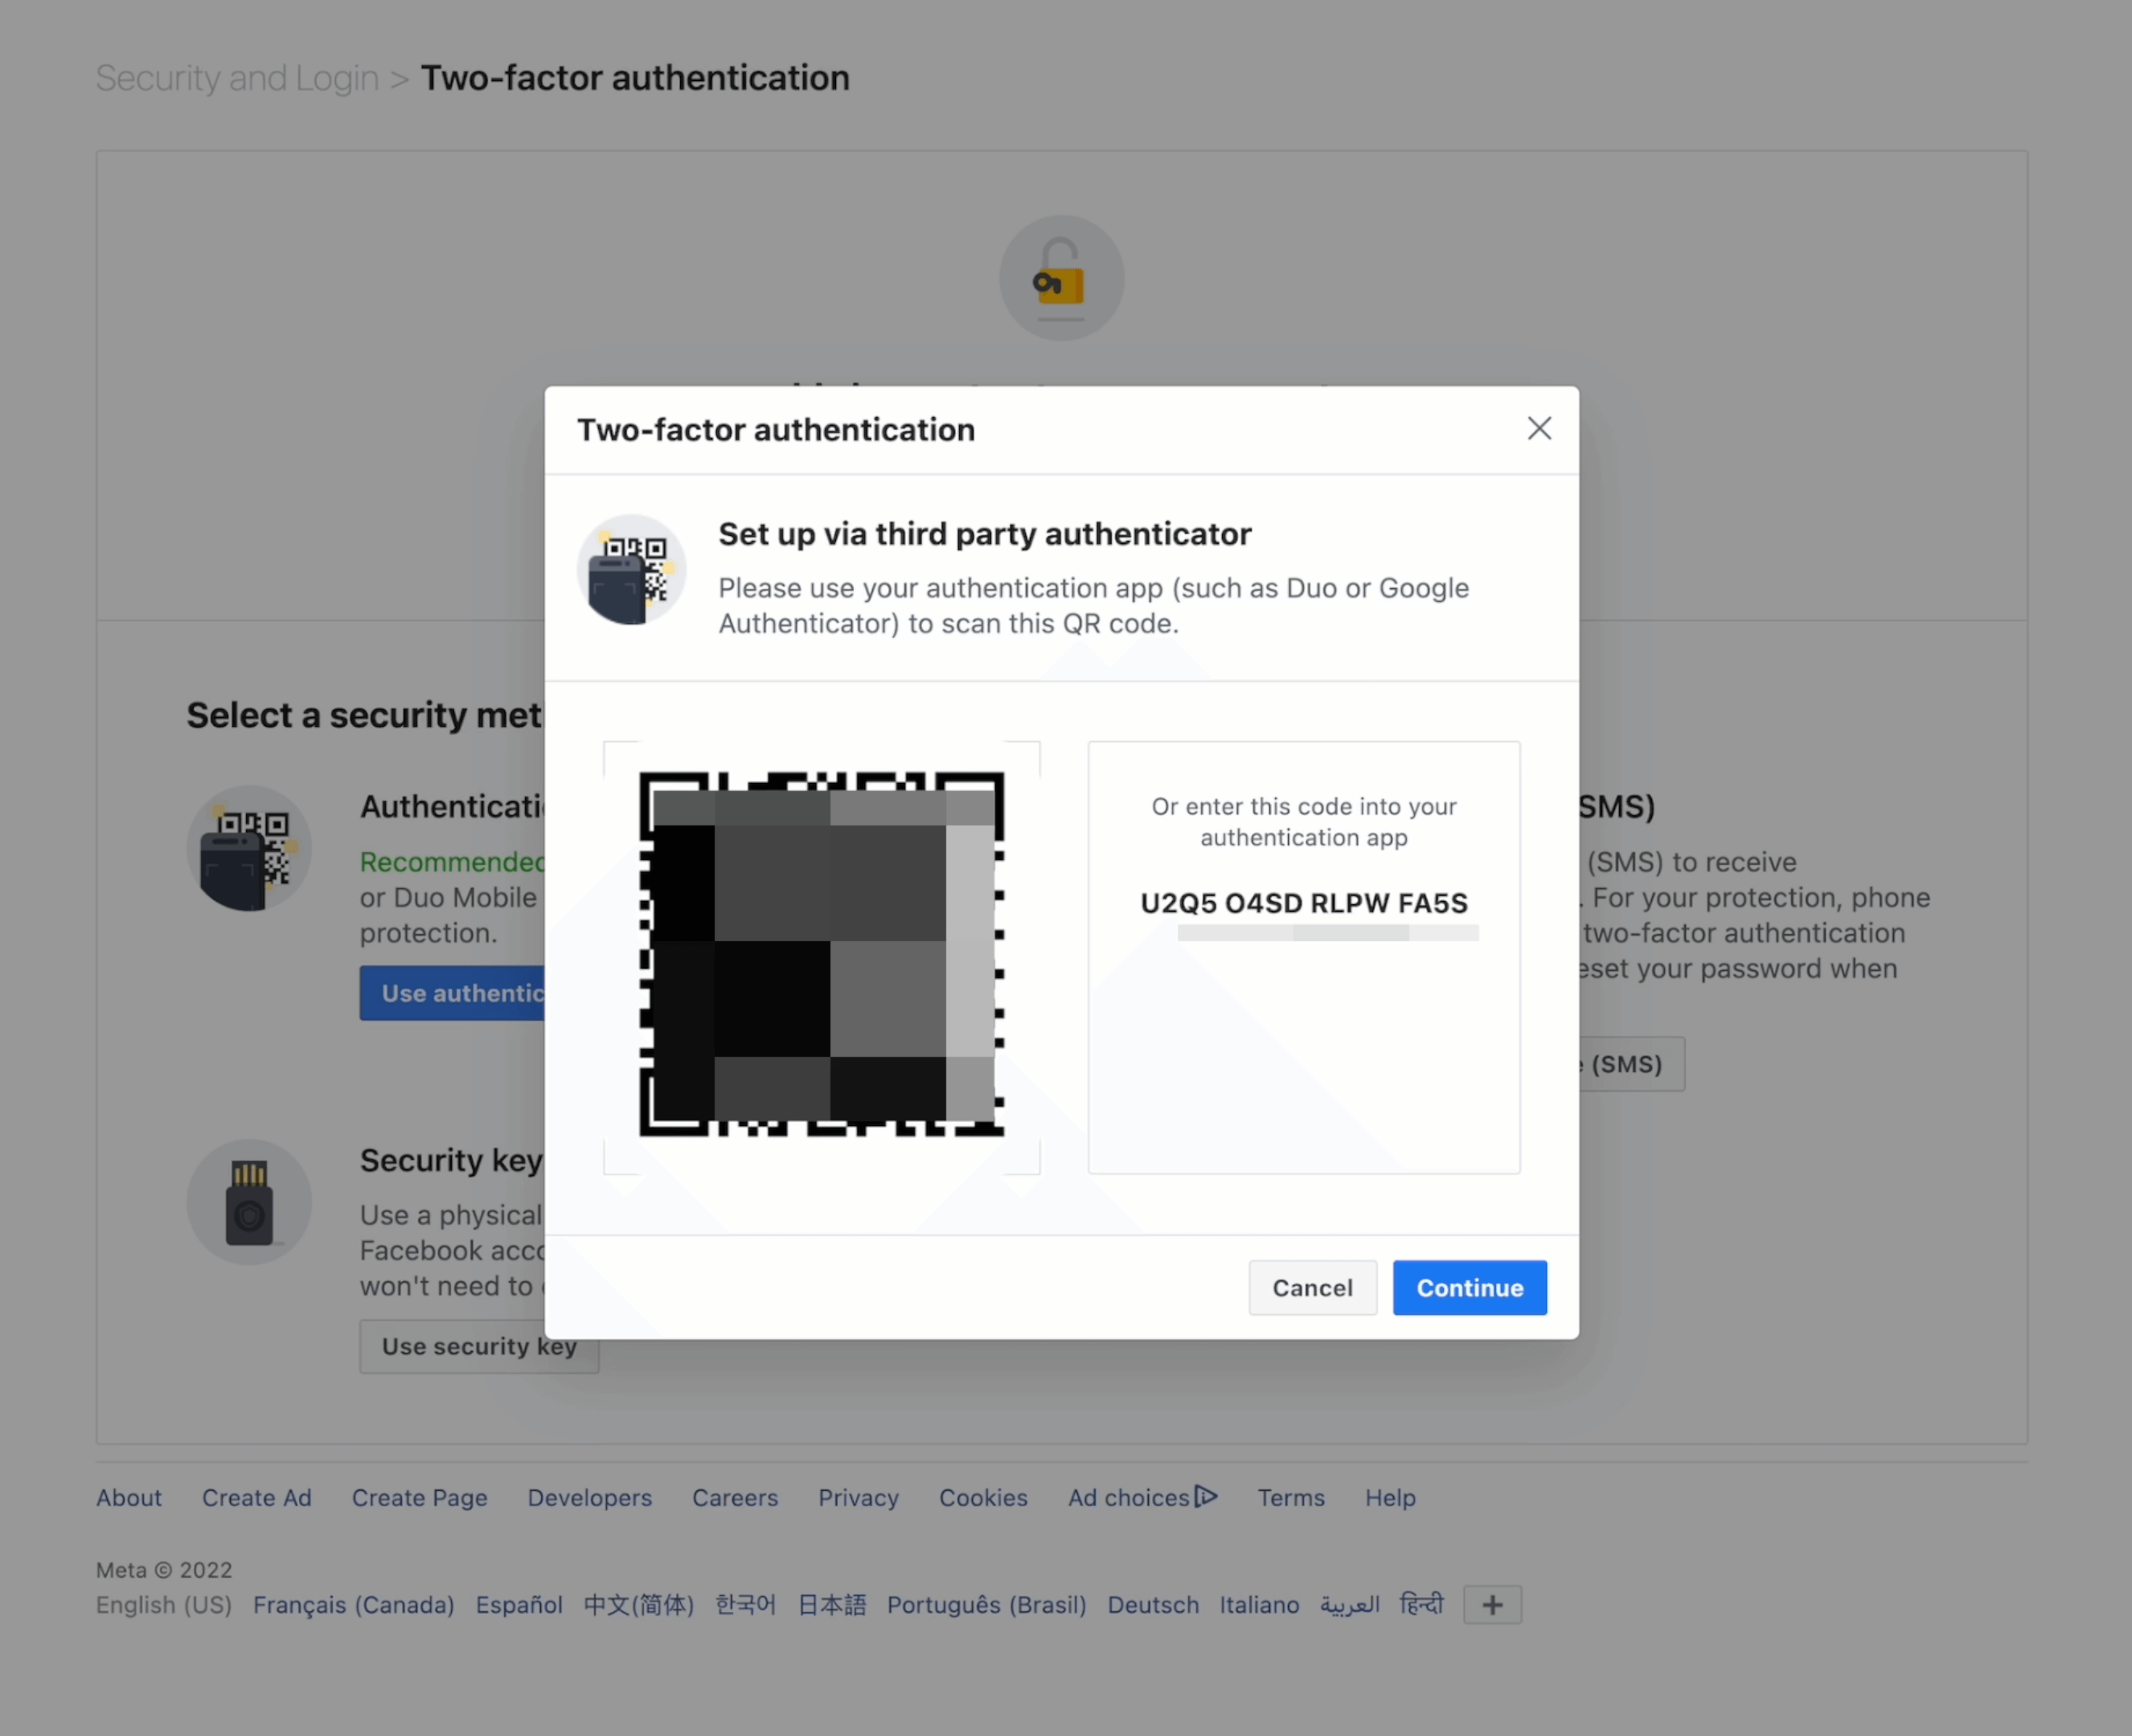Image resolution: width=2132 pixels, height=1736 pixels.
Task: Switch language to 日本語
Action: [x=832, y=1604]
